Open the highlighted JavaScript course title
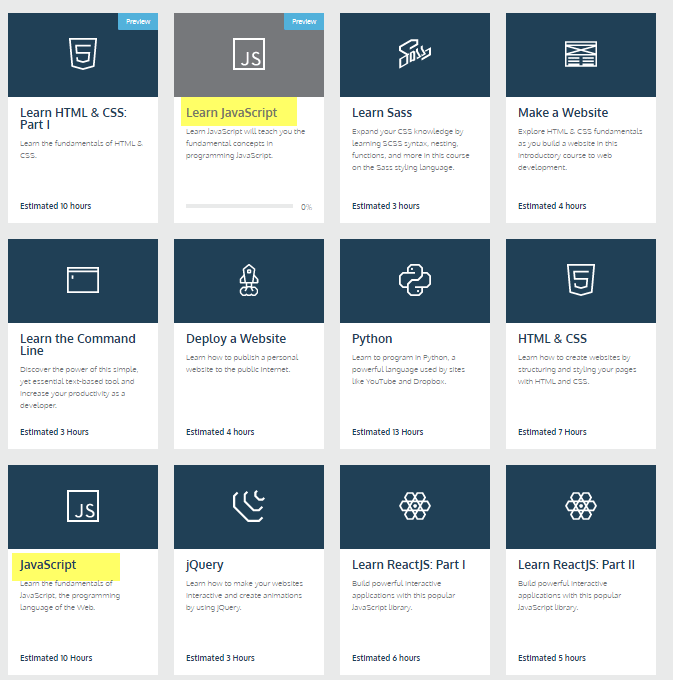The image size is (673, 680). click(48, 565)
